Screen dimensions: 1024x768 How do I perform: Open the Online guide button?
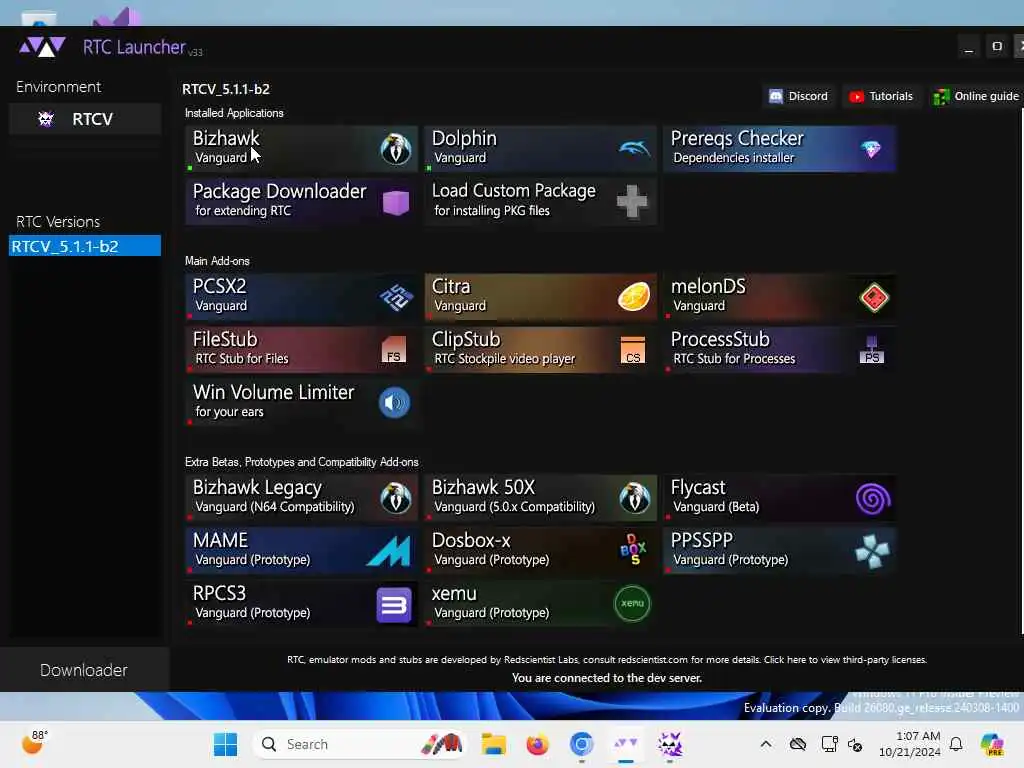point(976,96)
